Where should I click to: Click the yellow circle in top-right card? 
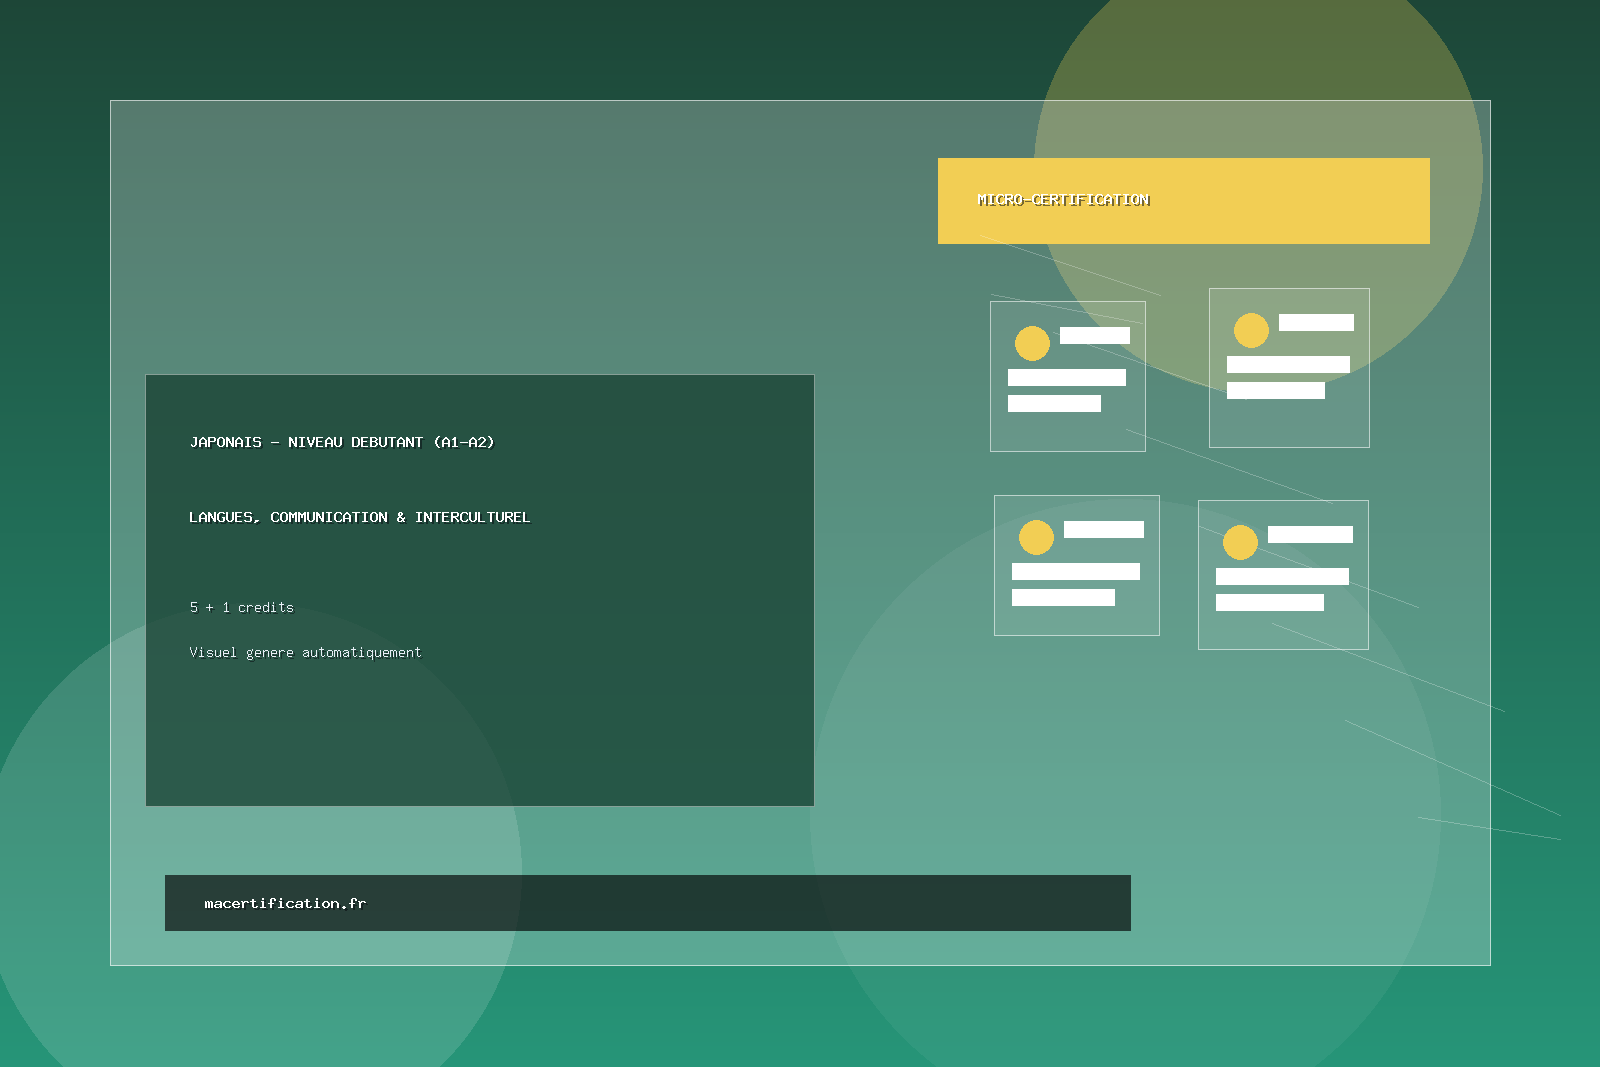click(x=1251, y=330)
